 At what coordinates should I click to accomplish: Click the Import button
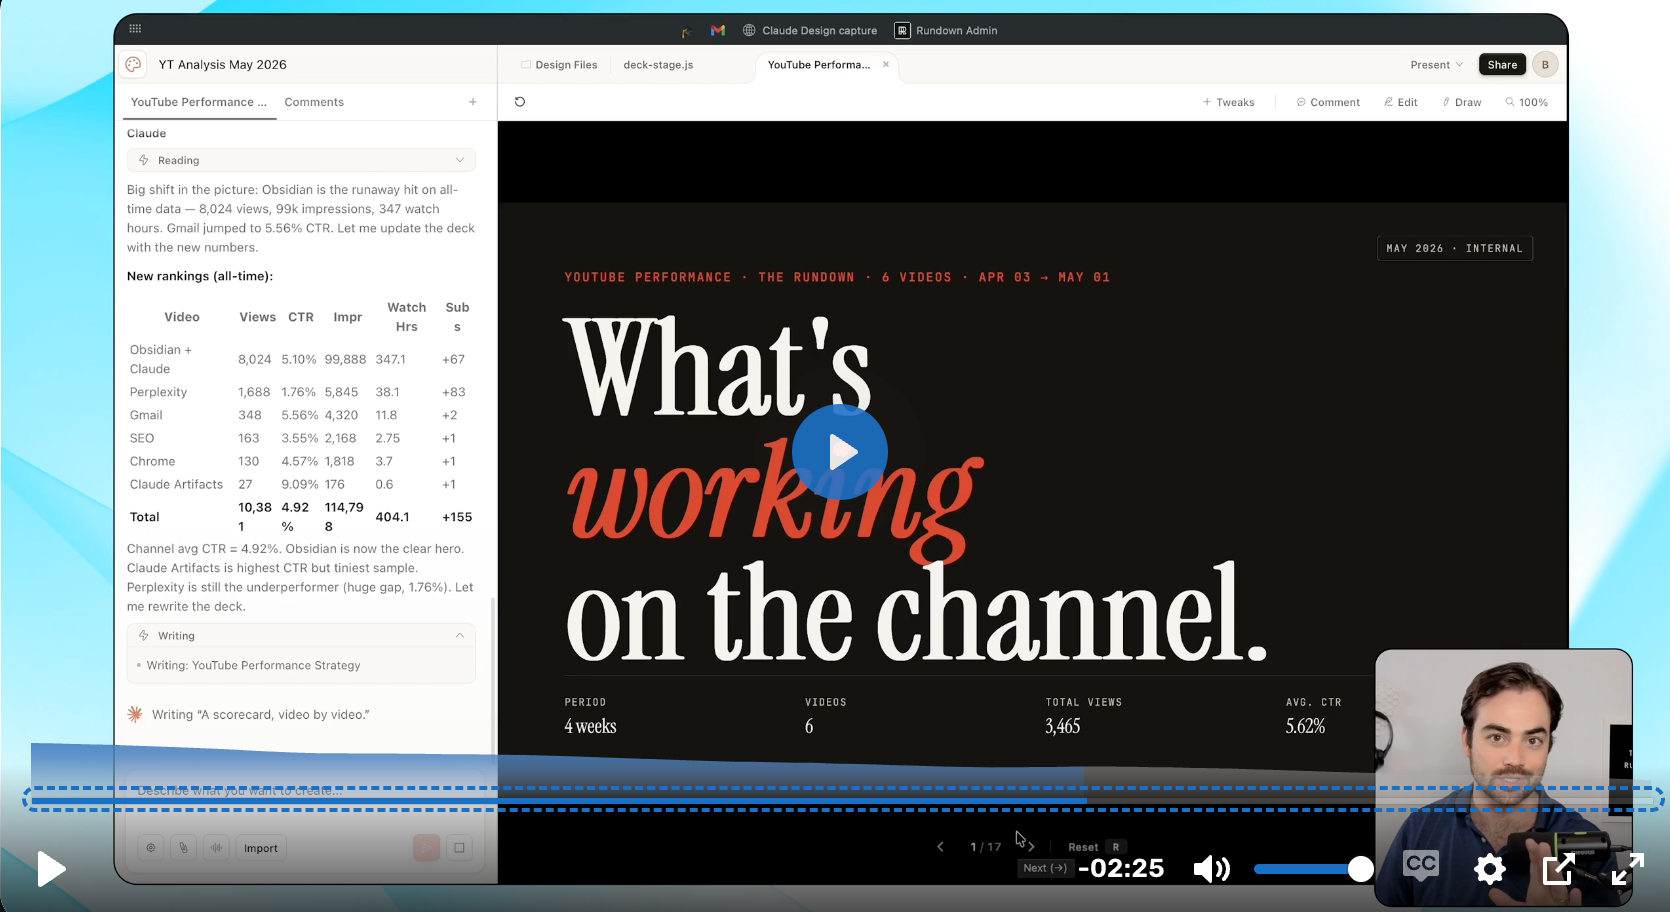pyautogui.click(x=261, y=848)
